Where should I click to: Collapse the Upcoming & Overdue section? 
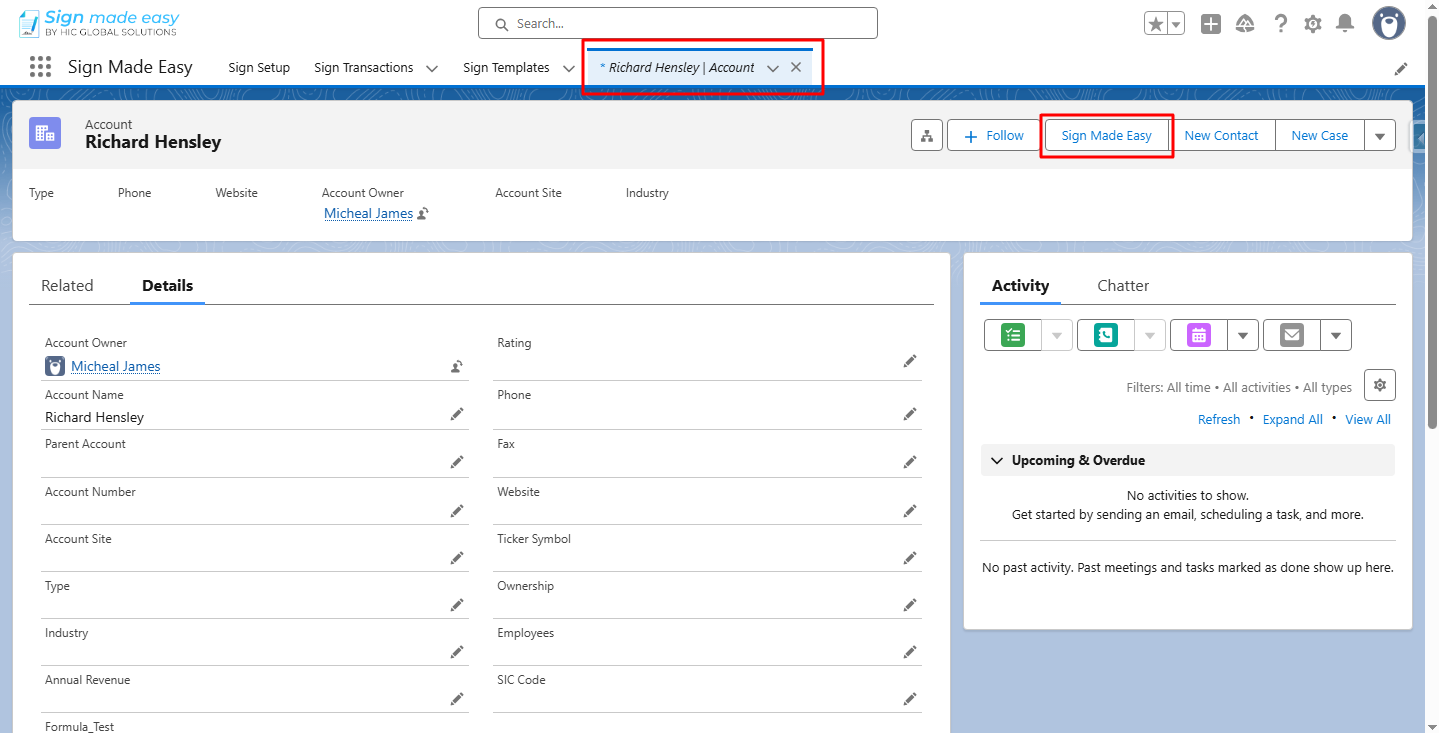click(996, 460)
